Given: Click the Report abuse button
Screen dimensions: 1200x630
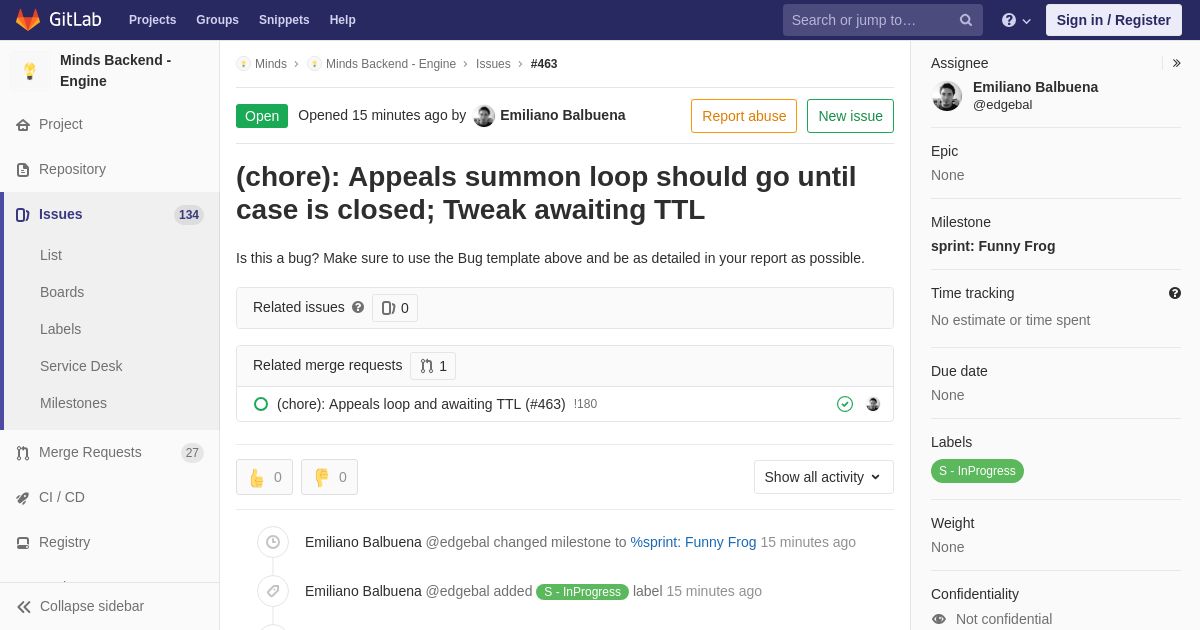Looking at the screenshot, I should click(x=744, y=116).
